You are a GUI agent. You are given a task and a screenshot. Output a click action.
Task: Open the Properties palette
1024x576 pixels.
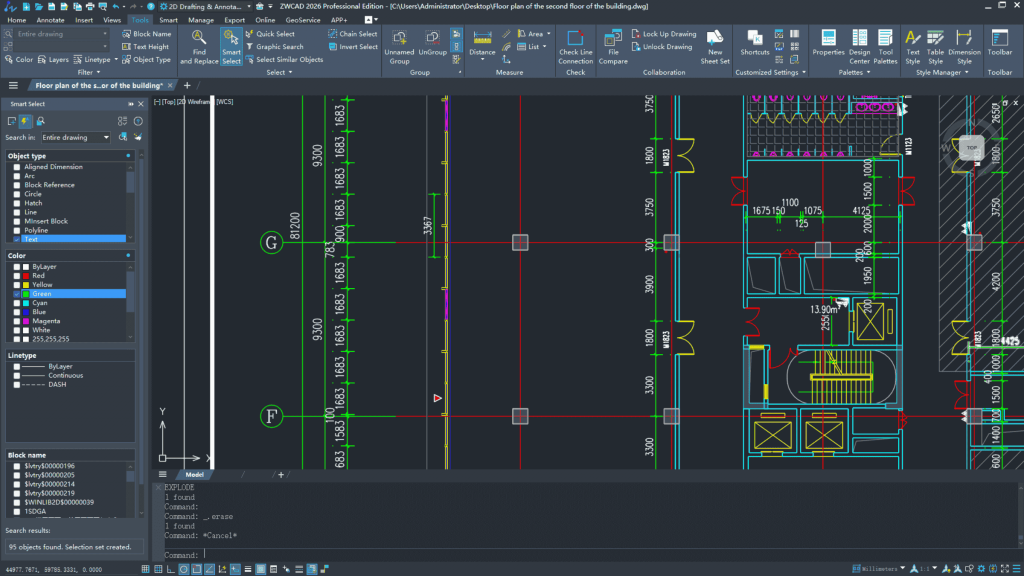(828, 42)
